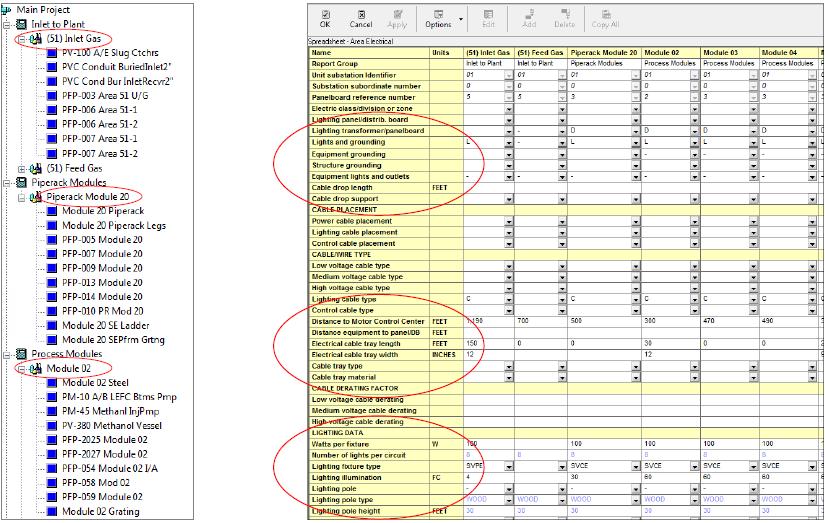
Task: Select Module 20 SE Ladder icon
Action: tap(52, 326)
